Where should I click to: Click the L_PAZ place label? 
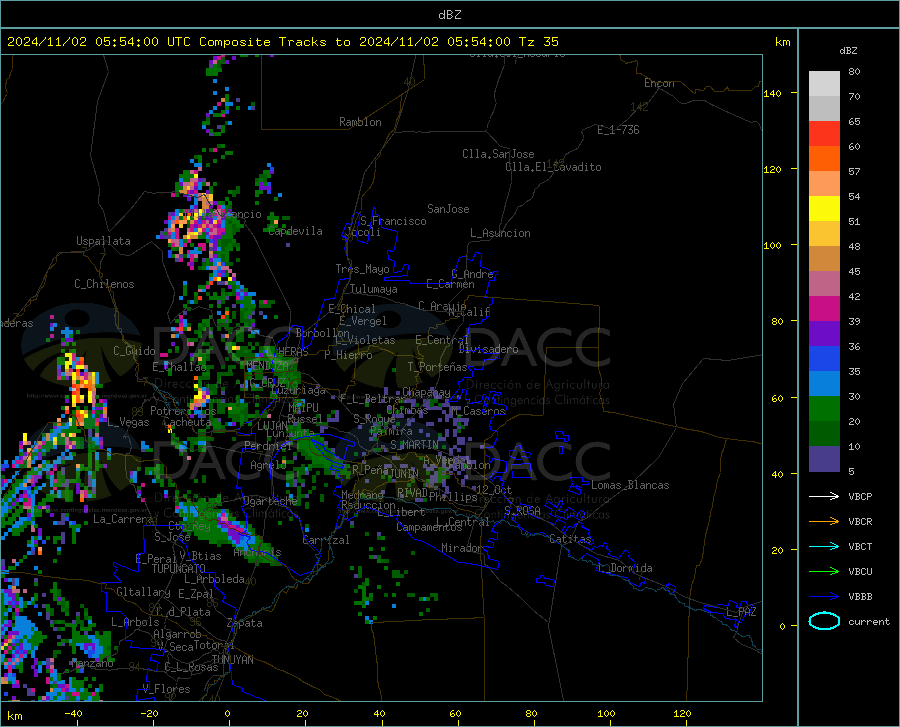[741, 612]
